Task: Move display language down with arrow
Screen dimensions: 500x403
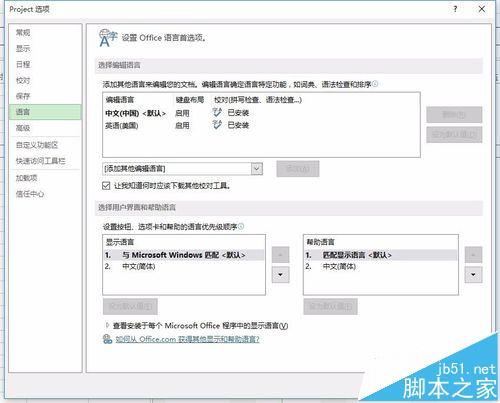Action: pyautogui.click(x=280, y=275)
